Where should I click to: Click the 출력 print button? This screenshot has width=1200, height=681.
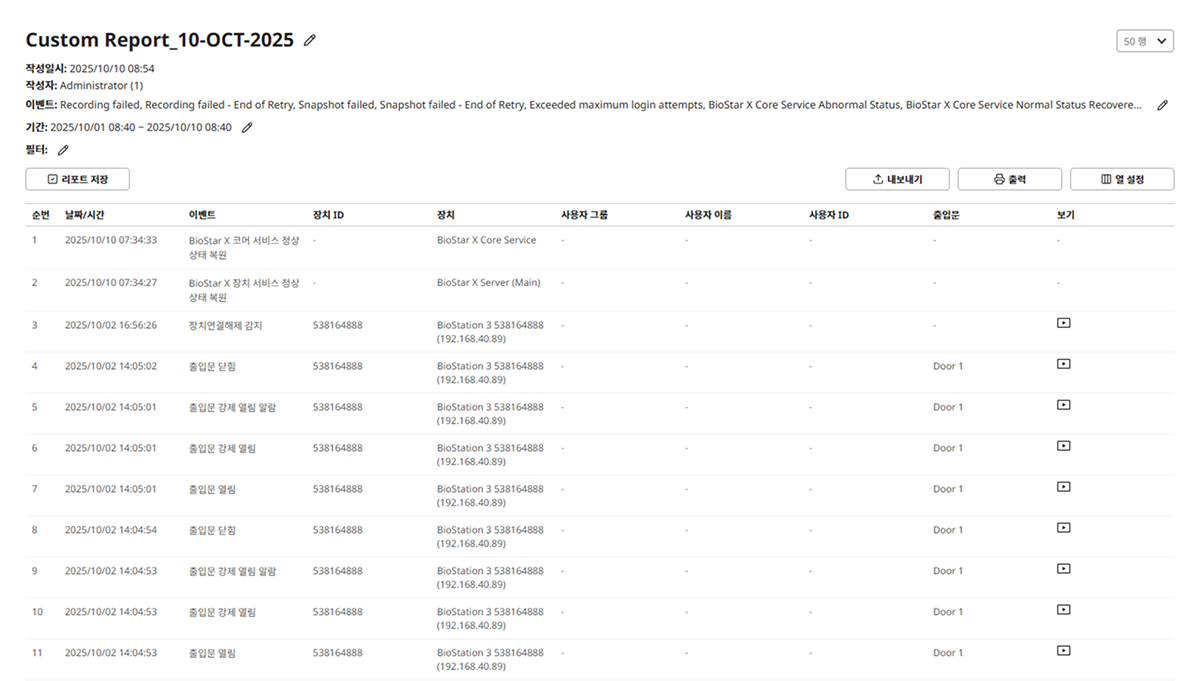coord(1009,179)
